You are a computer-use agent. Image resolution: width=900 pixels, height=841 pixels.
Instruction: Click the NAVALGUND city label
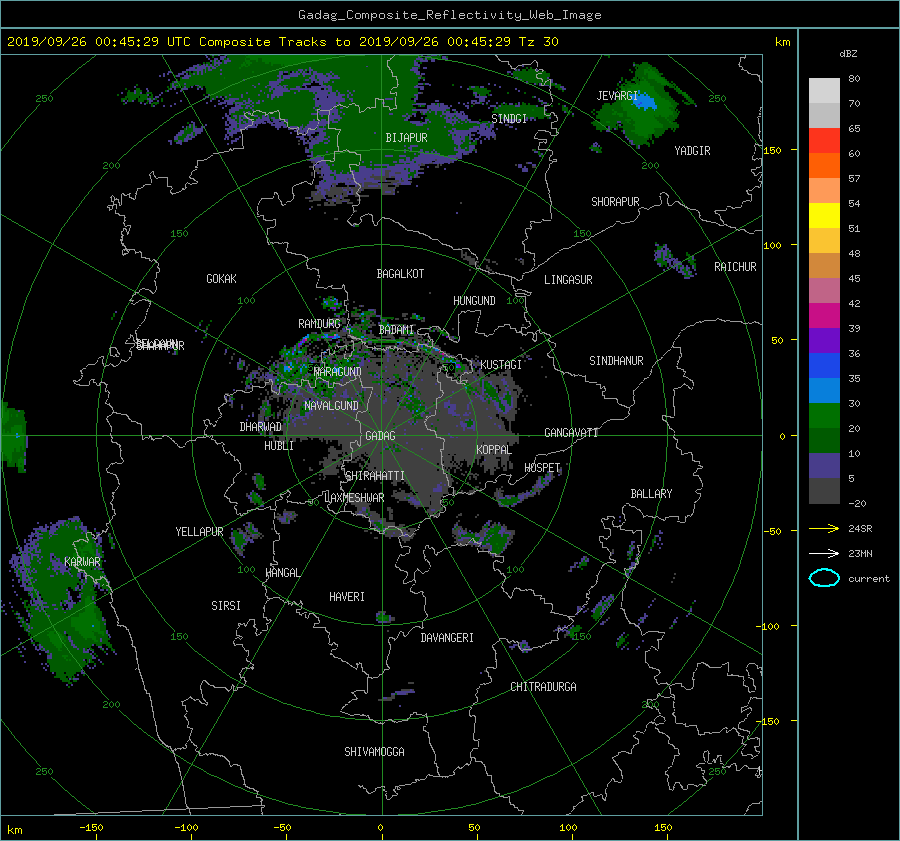[x=331, y=406]
